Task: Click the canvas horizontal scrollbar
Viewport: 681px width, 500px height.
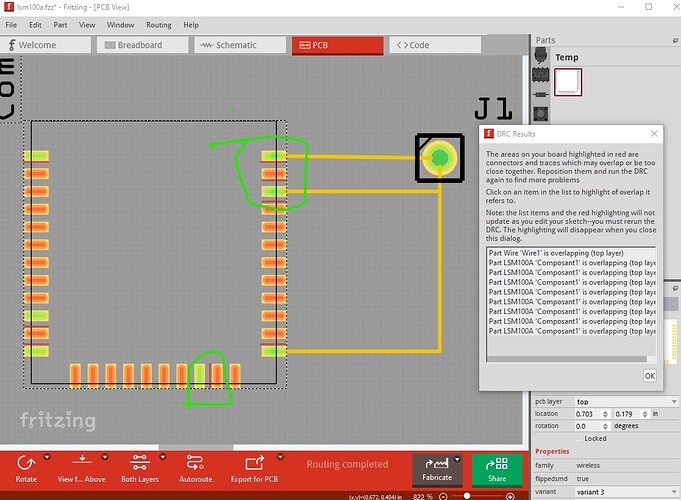Action: coord(196,447)
